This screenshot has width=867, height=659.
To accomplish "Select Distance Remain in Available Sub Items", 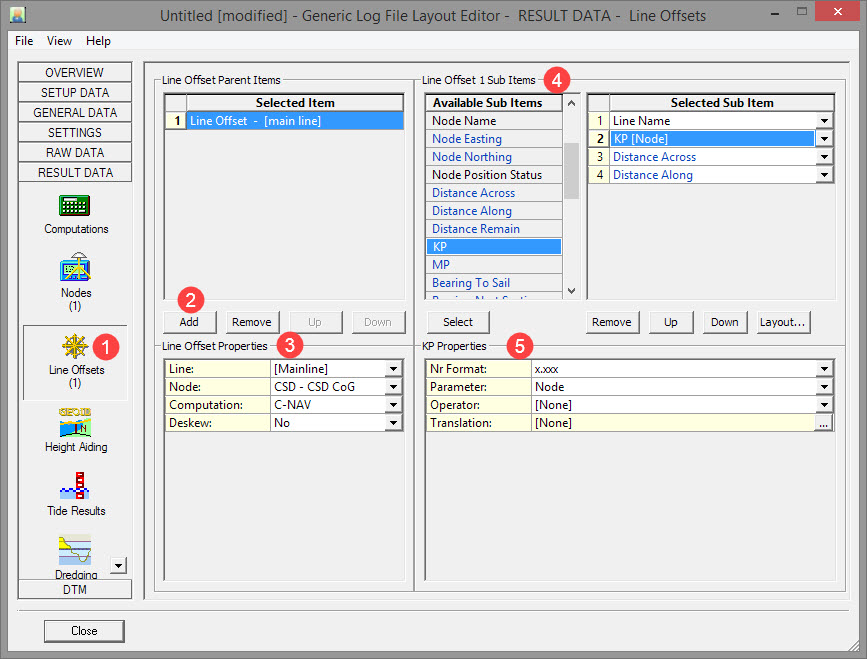I will coord(476,229).
